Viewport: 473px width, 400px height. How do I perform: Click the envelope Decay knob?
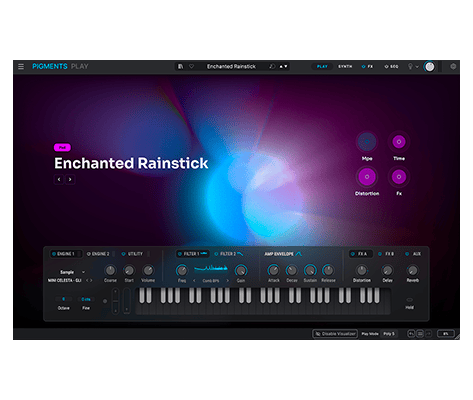pos(292,270)
